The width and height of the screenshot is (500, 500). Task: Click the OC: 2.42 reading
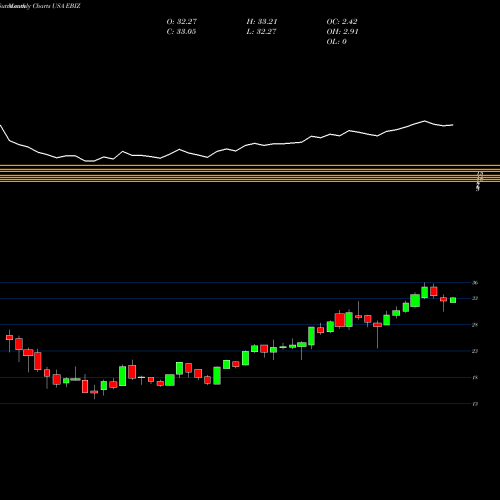(x=342, y=22)
